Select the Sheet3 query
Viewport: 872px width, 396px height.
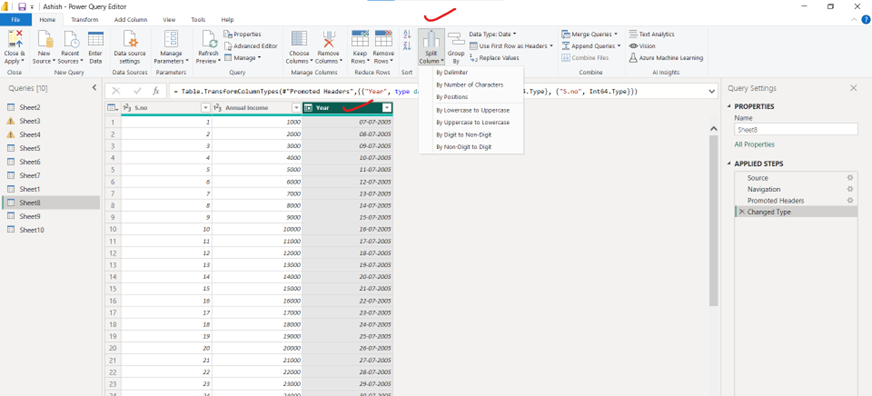[51, 121]
